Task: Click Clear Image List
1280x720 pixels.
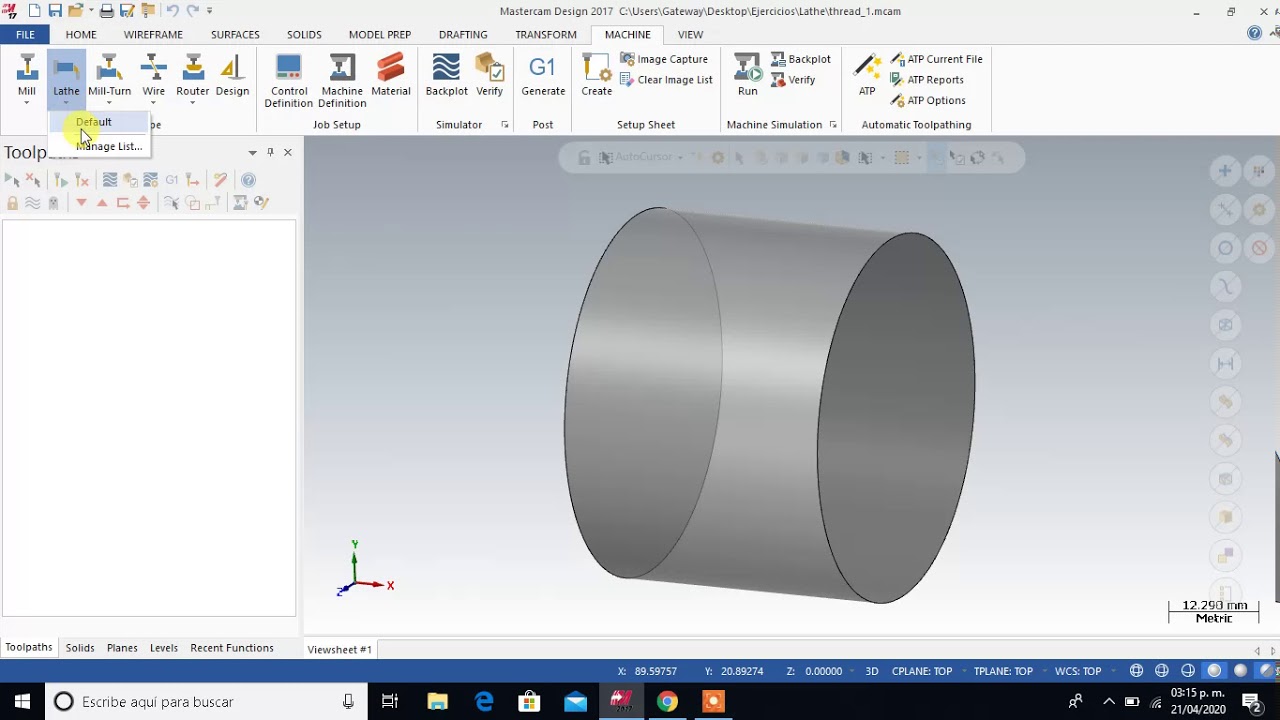Action: pyautogui.click(x=666, y=80)
